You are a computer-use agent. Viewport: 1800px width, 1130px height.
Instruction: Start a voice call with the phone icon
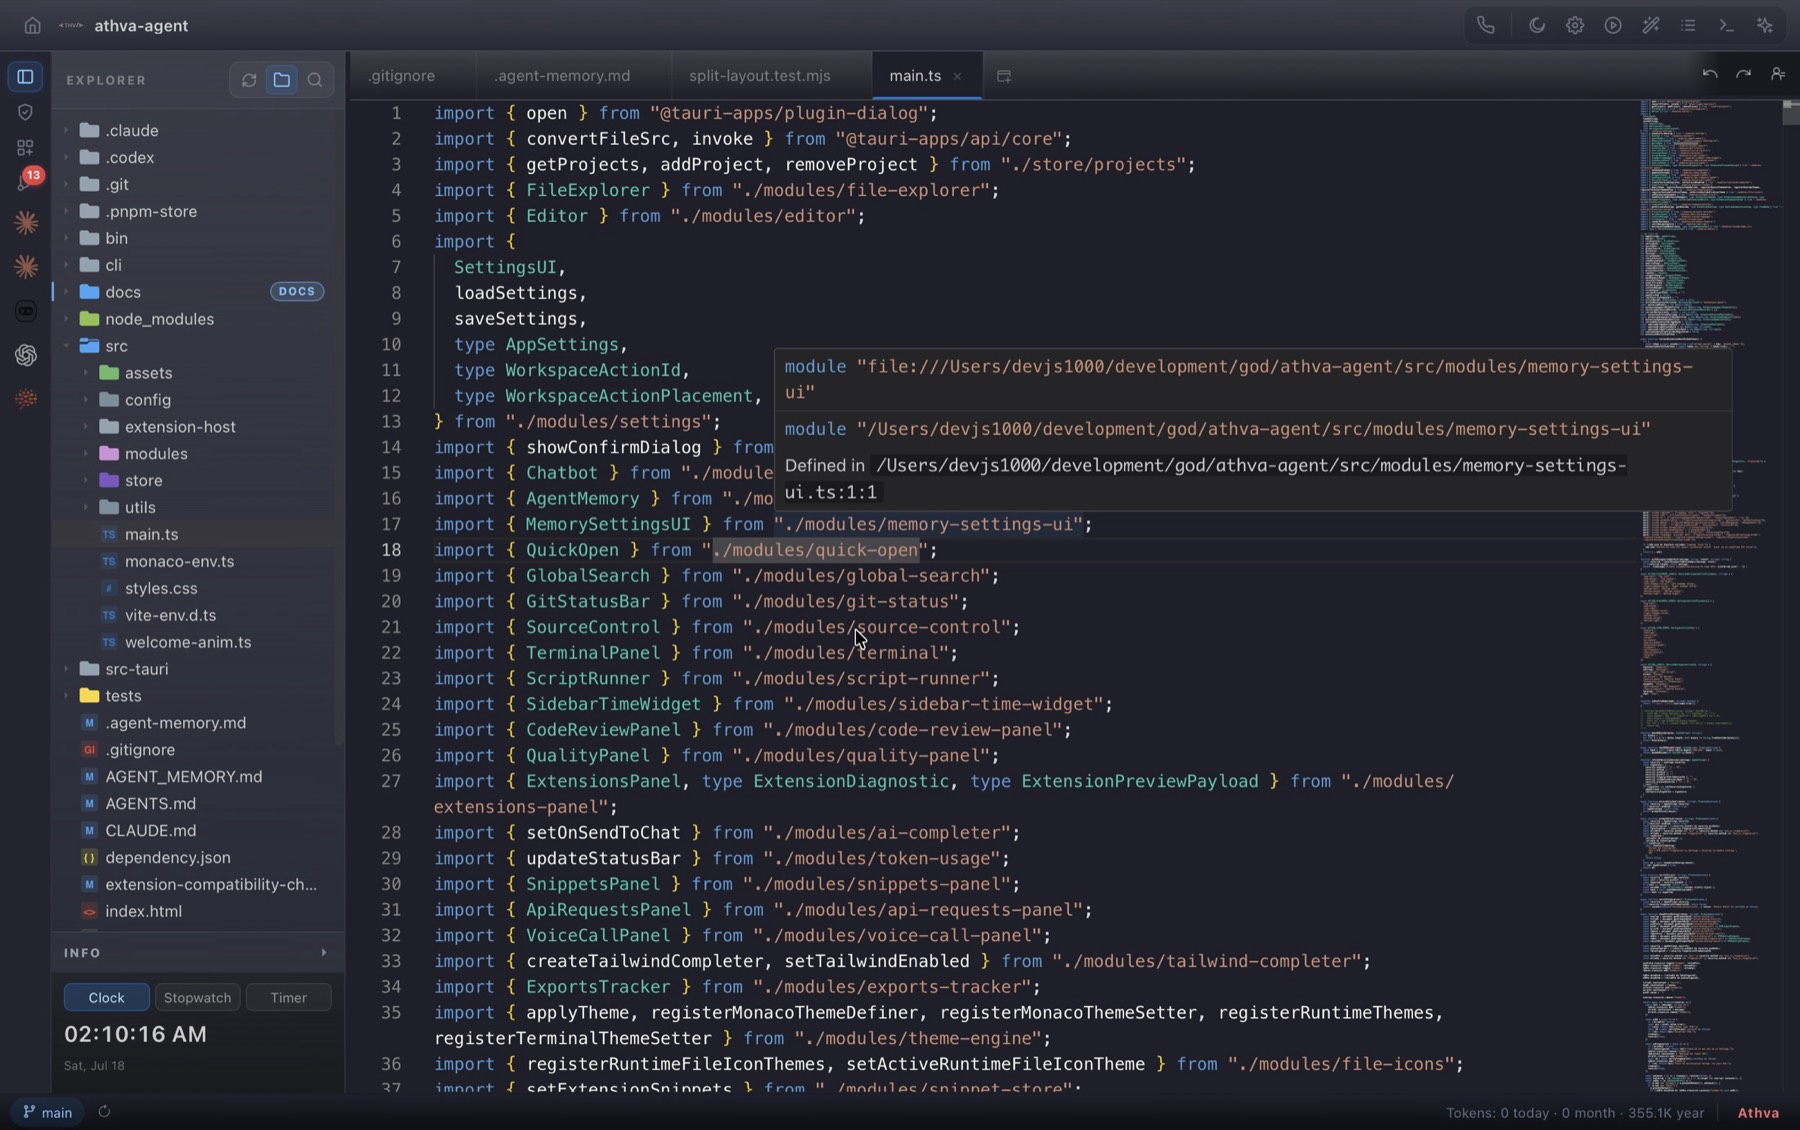[1486, 25]
